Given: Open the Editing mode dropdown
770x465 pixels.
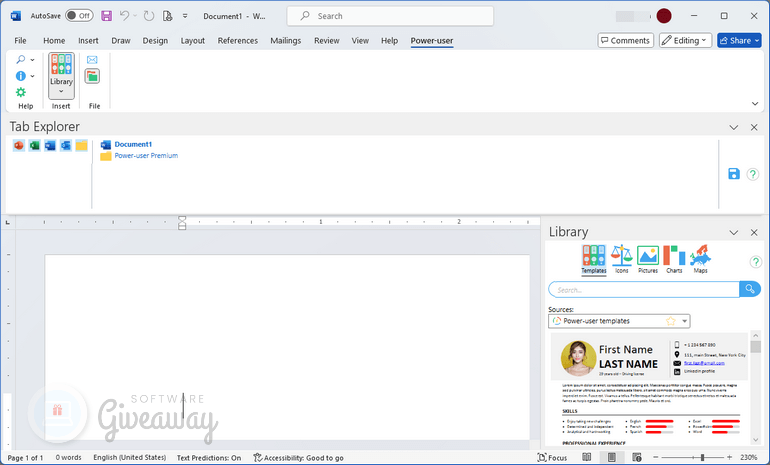Looking at the screenshot, I should tap(685, 40).
